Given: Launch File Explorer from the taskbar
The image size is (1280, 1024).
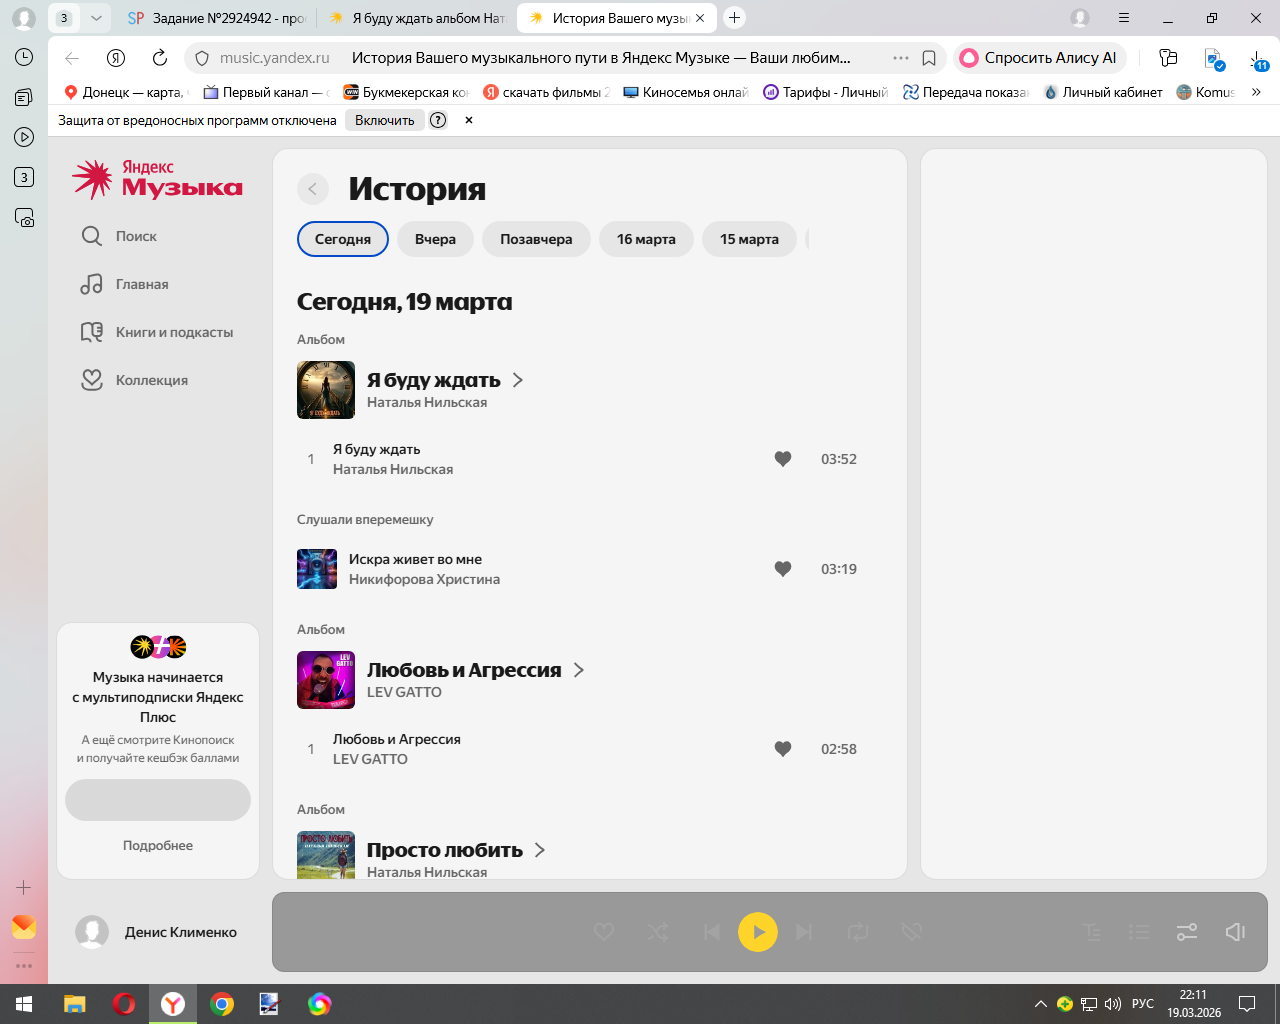Looking at the screenshot, I should click(75, 1004).
